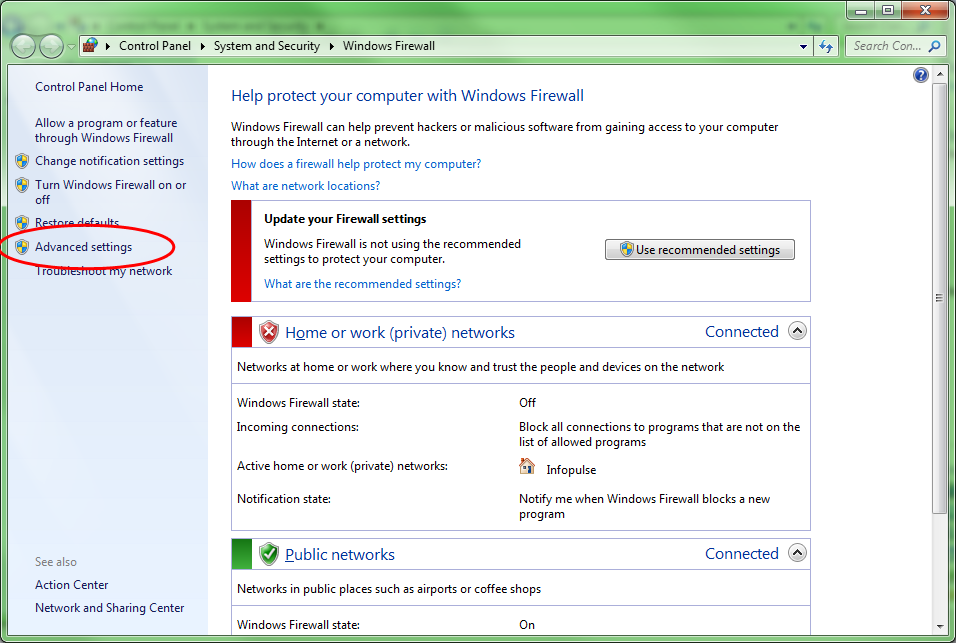Click the Forward navigation arrow

point(51,46)
